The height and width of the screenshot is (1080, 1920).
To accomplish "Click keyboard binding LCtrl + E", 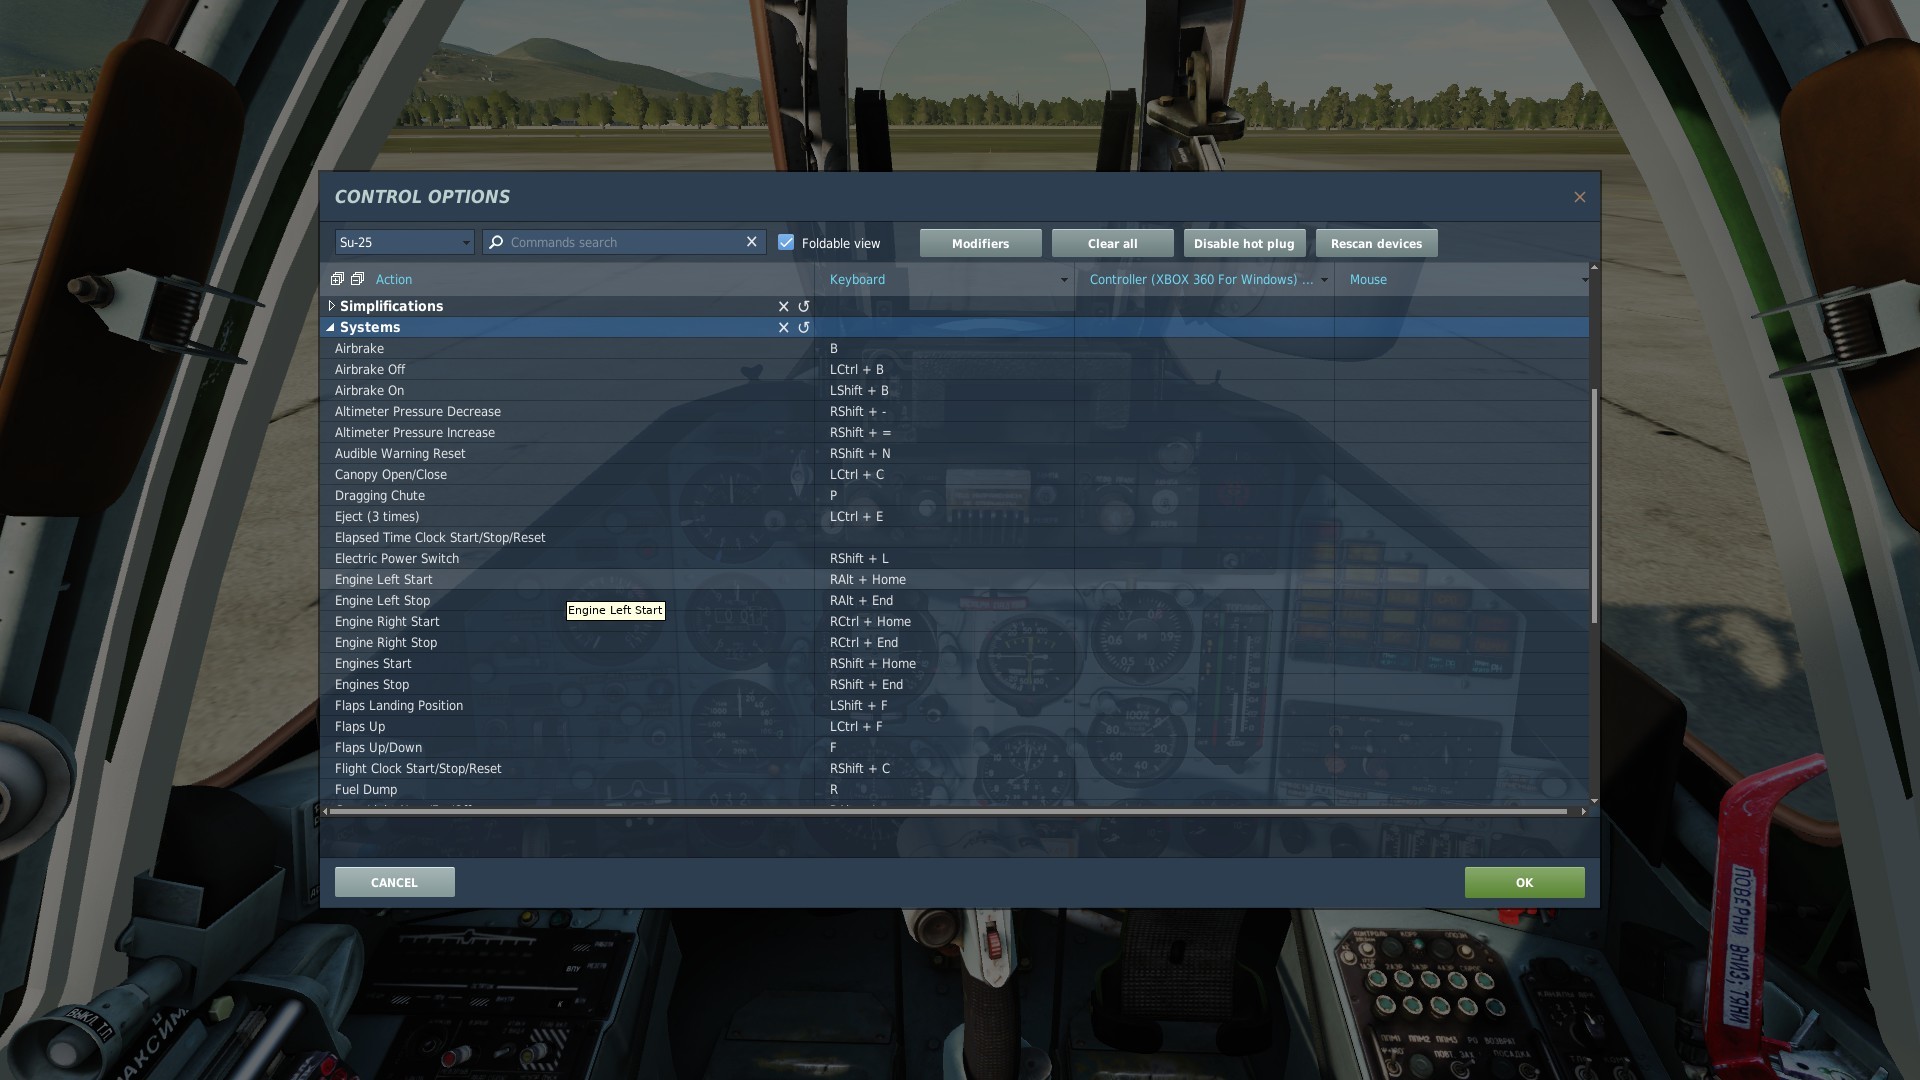I will [x=856, y=516].
